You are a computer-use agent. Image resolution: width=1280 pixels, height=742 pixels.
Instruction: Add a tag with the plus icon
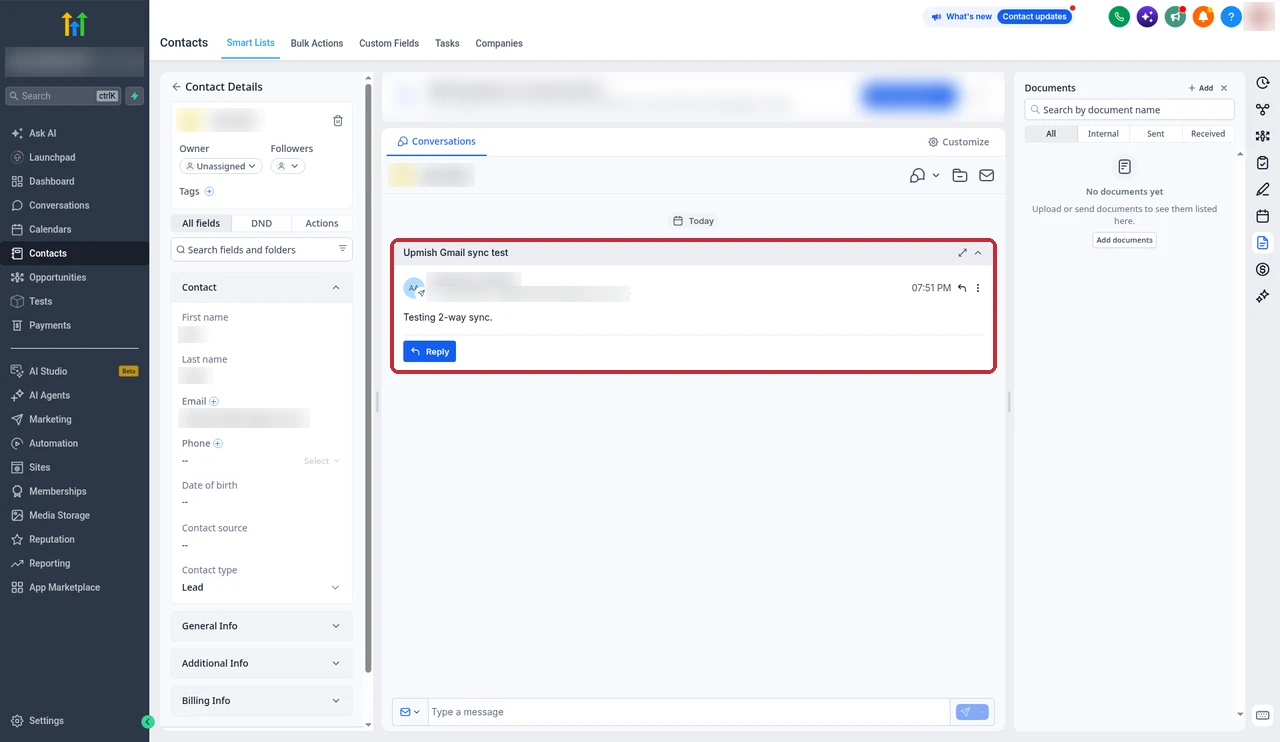pyautogui.click(x=209, y=191)
